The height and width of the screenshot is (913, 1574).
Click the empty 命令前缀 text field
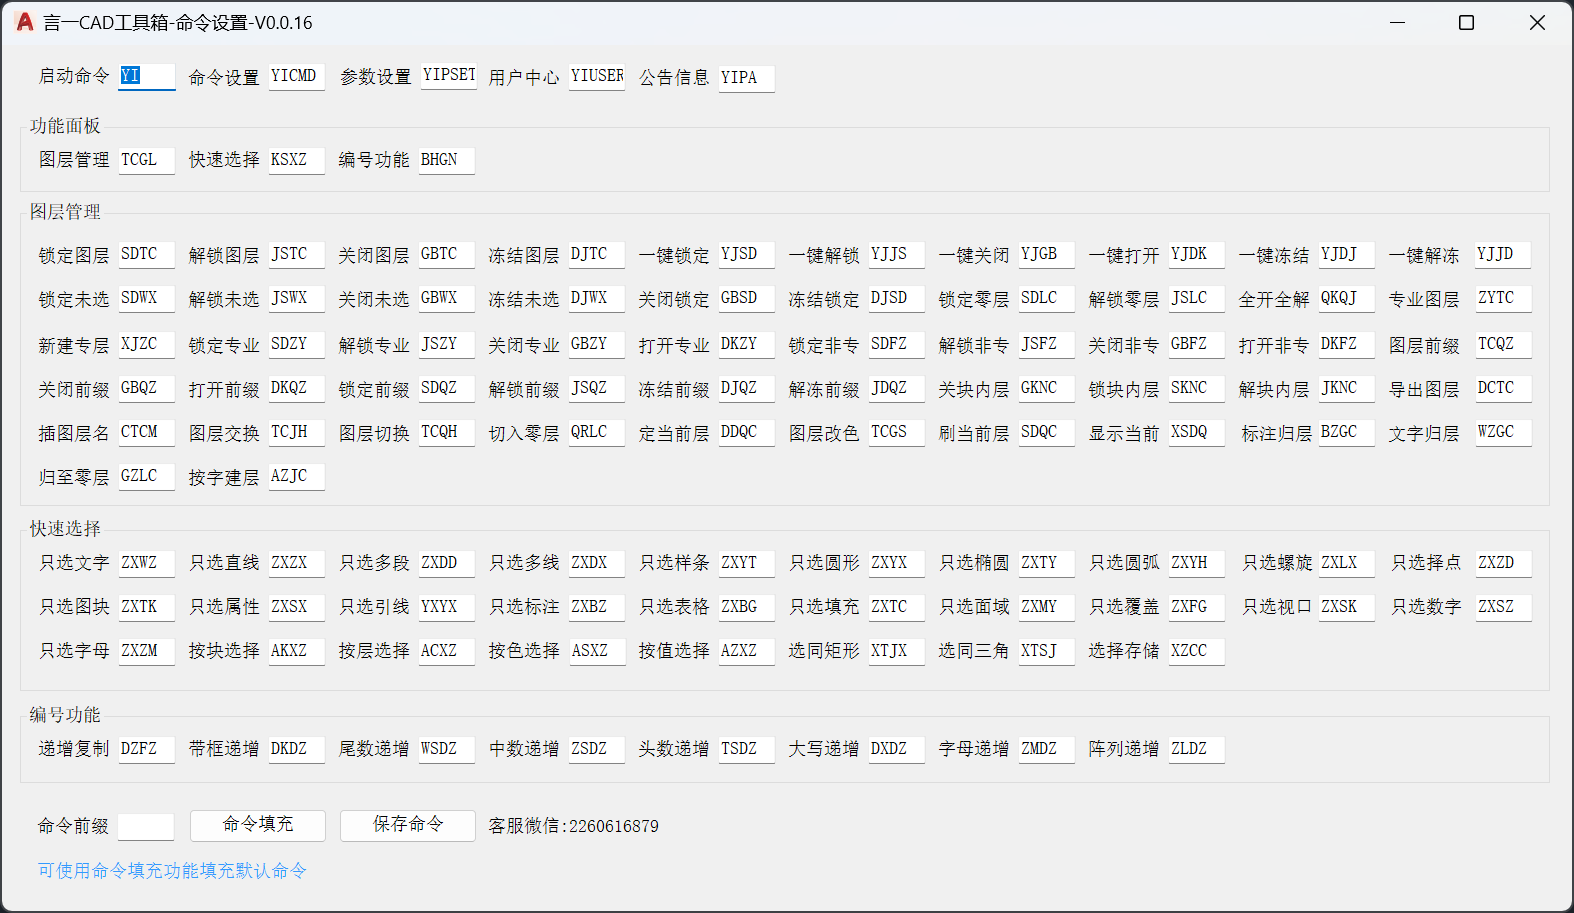[x=146, y=826]
